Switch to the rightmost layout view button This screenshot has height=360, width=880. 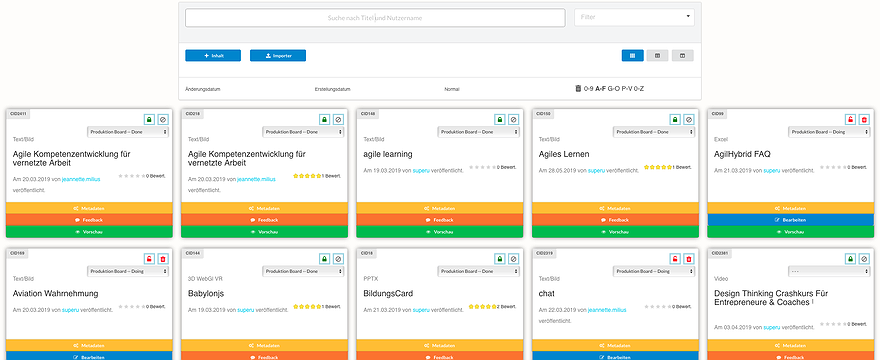tap(682, 56)
